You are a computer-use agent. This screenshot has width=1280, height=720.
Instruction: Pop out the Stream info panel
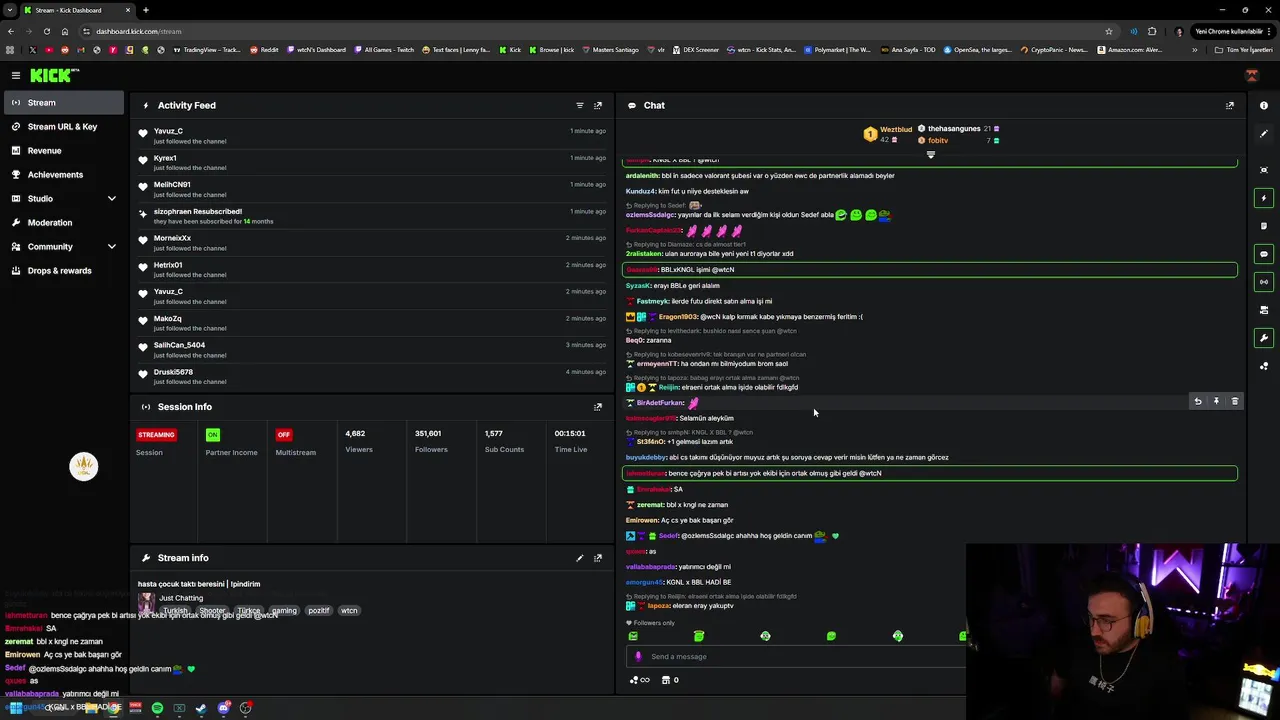tap(598, 558)
